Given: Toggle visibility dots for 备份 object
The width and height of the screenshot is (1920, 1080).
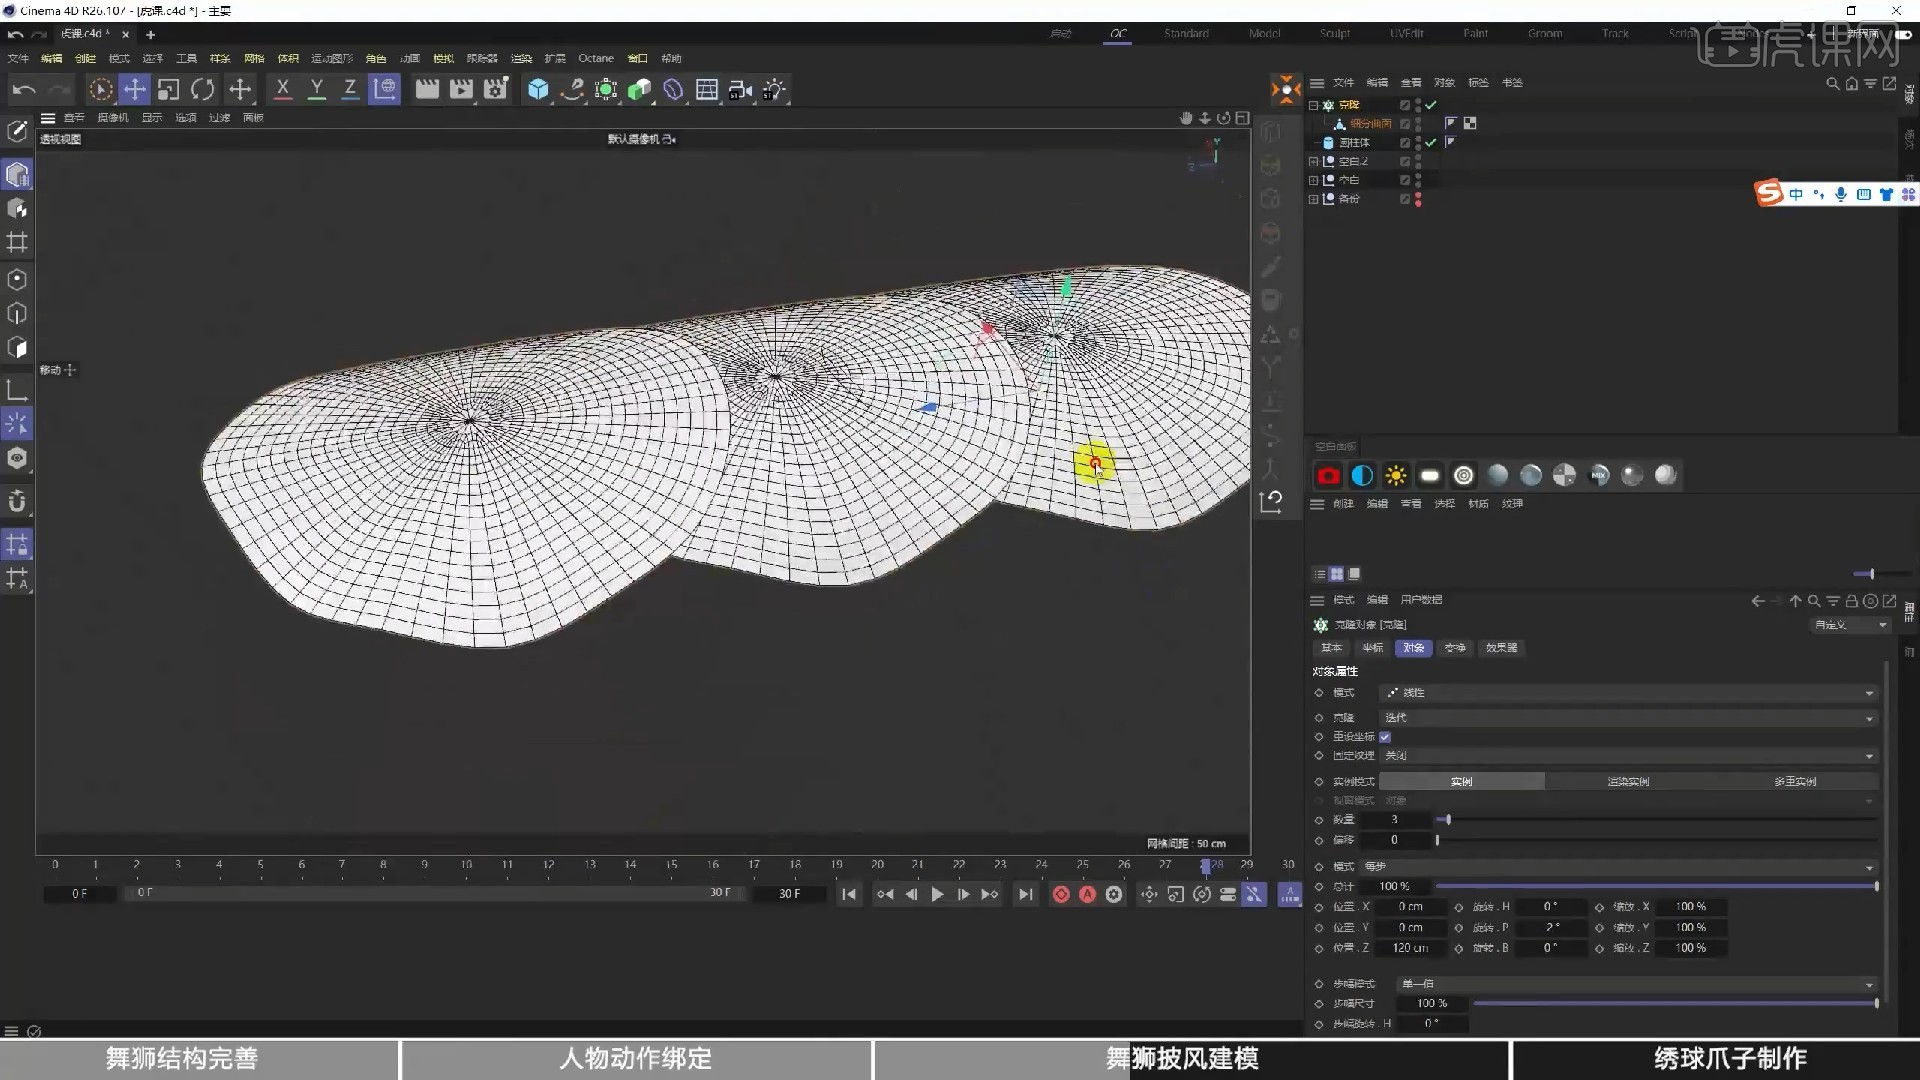Looking at the screenshot, I should tap(1418, 199).
